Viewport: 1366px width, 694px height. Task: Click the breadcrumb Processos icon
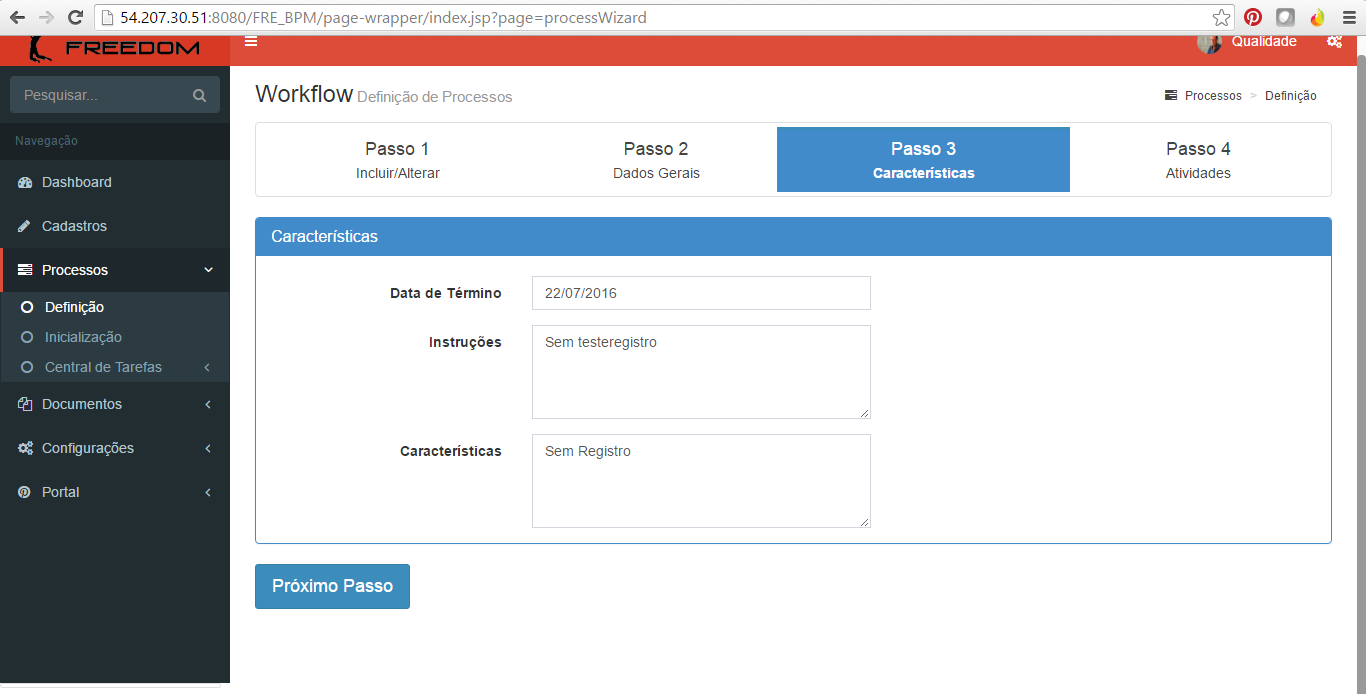(x=1171, y=96)
